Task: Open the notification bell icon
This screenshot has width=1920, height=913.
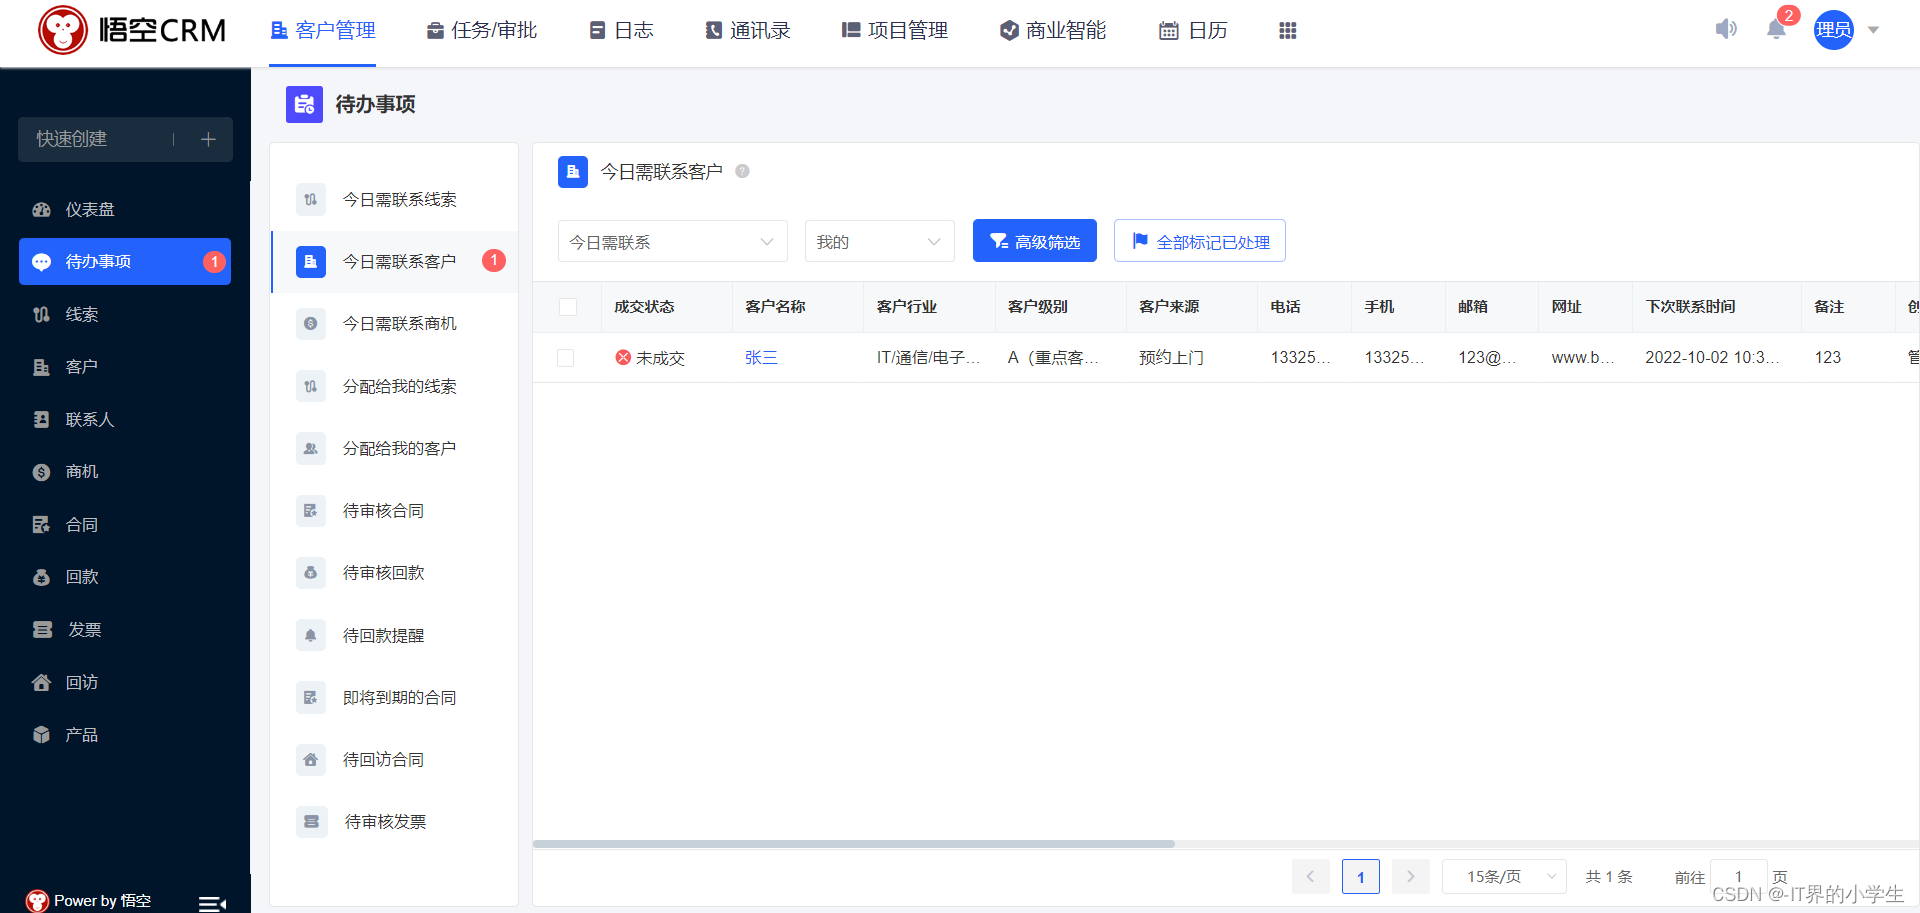Action: (x=1776, y=29)
